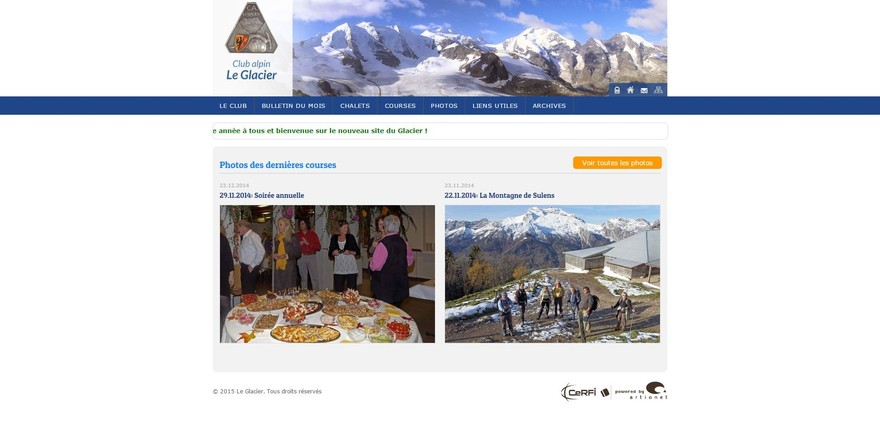Screen dimensions: 880x437
Task: Select CHALETS in the navigation bar
Action: tap(355, 105)
